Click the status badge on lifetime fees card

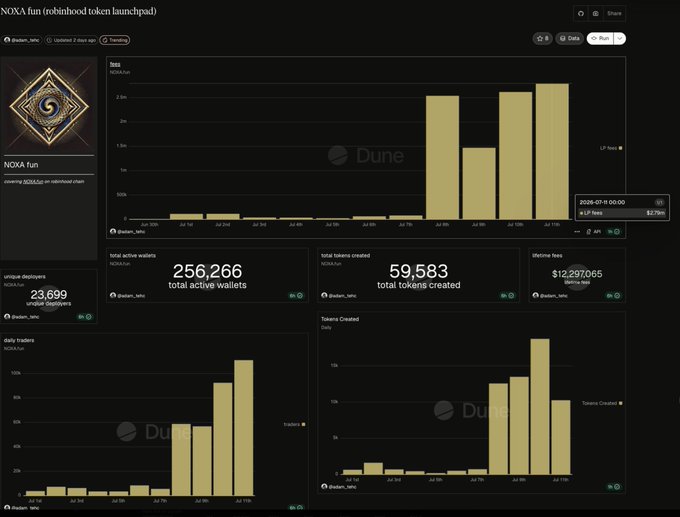pos(613,296)
